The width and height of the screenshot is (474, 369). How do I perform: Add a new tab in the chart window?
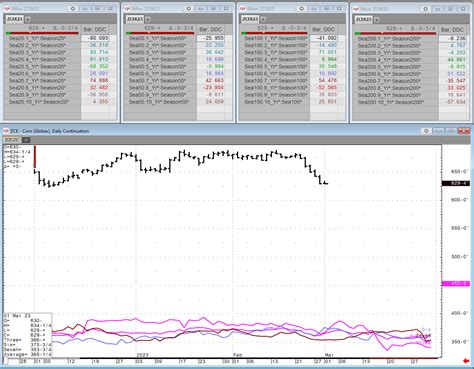coord(26,140)
